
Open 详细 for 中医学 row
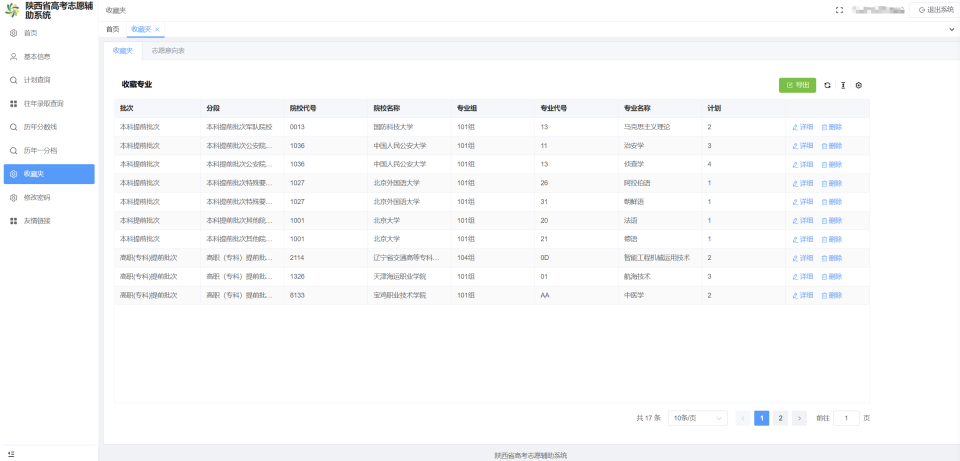(x=803, y=295)
